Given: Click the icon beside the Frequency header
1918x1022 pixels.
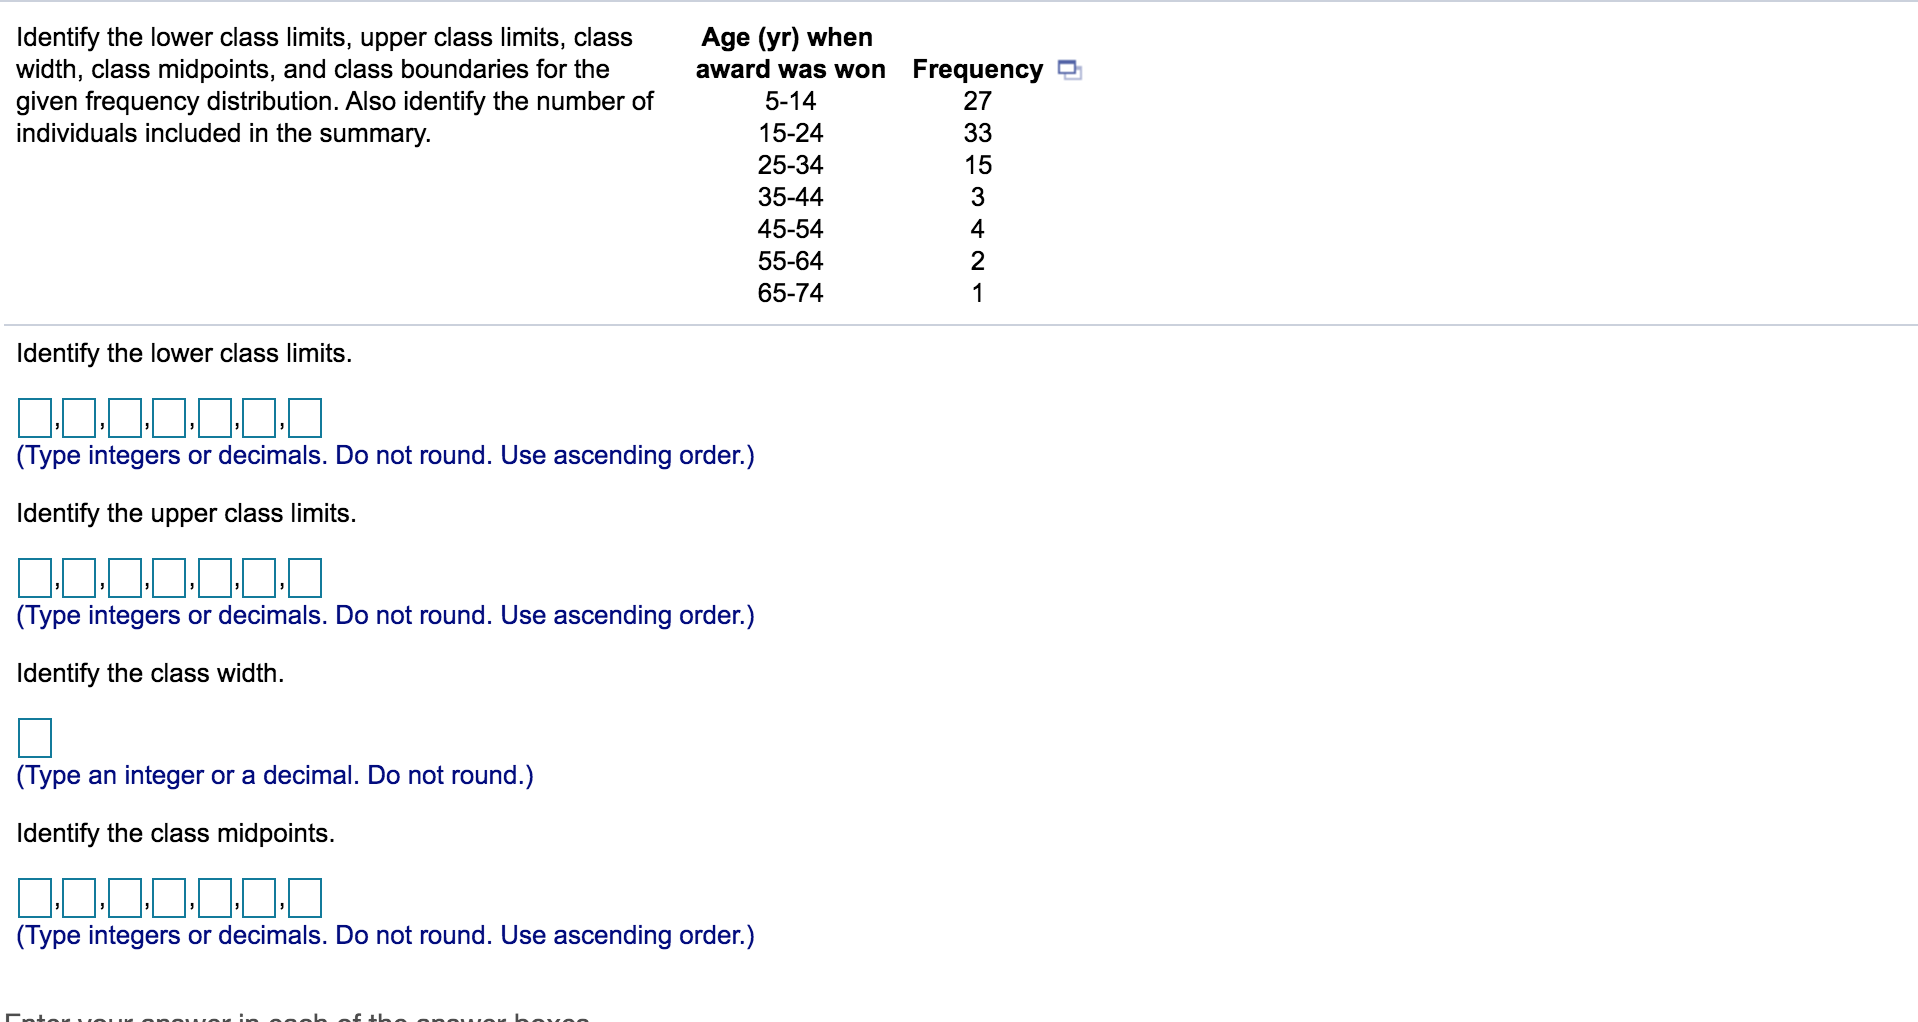Looking at the screenshot, I should pyautogui.click(x=1069, y=69).
